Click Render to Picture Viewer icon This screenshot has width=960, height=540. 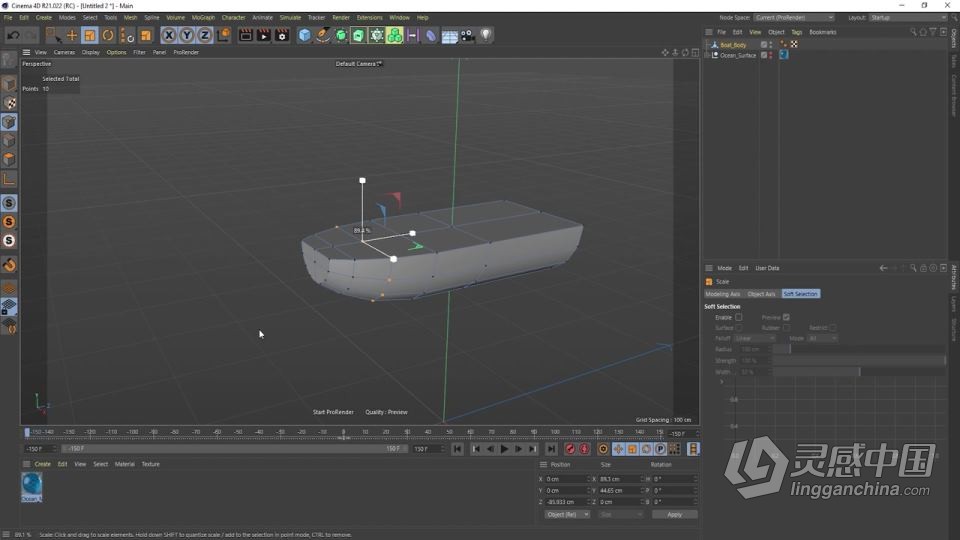[x=264, y=36]
